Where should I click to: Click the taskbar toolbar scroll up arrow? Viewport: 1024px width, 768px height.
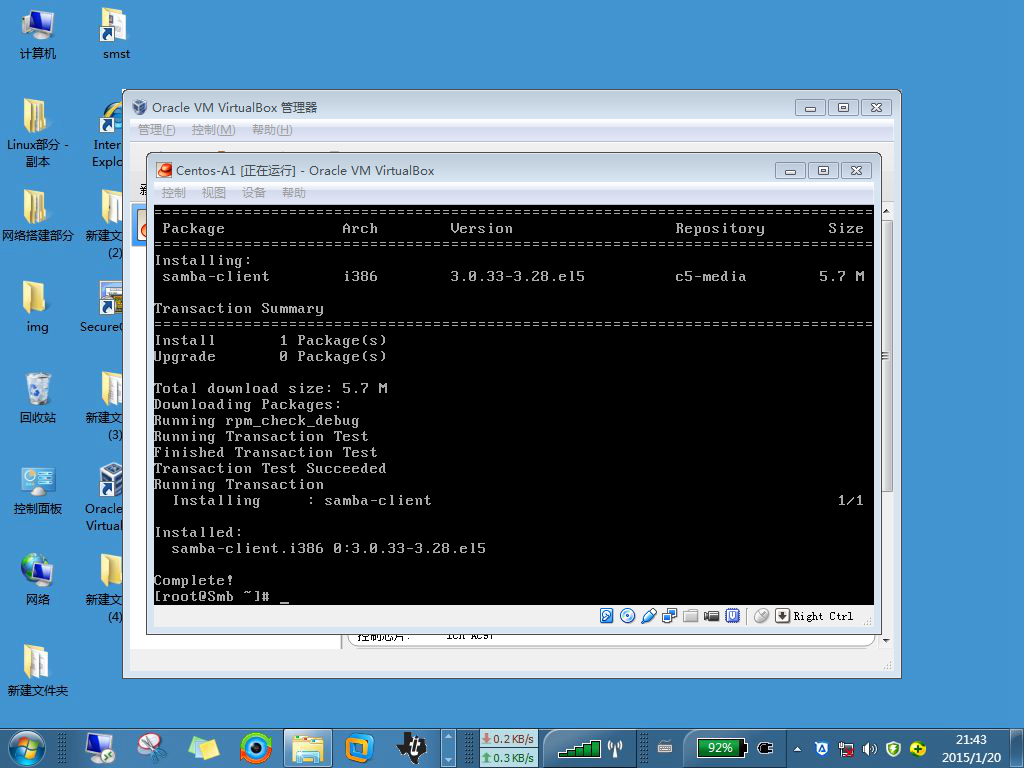(448, 736)
